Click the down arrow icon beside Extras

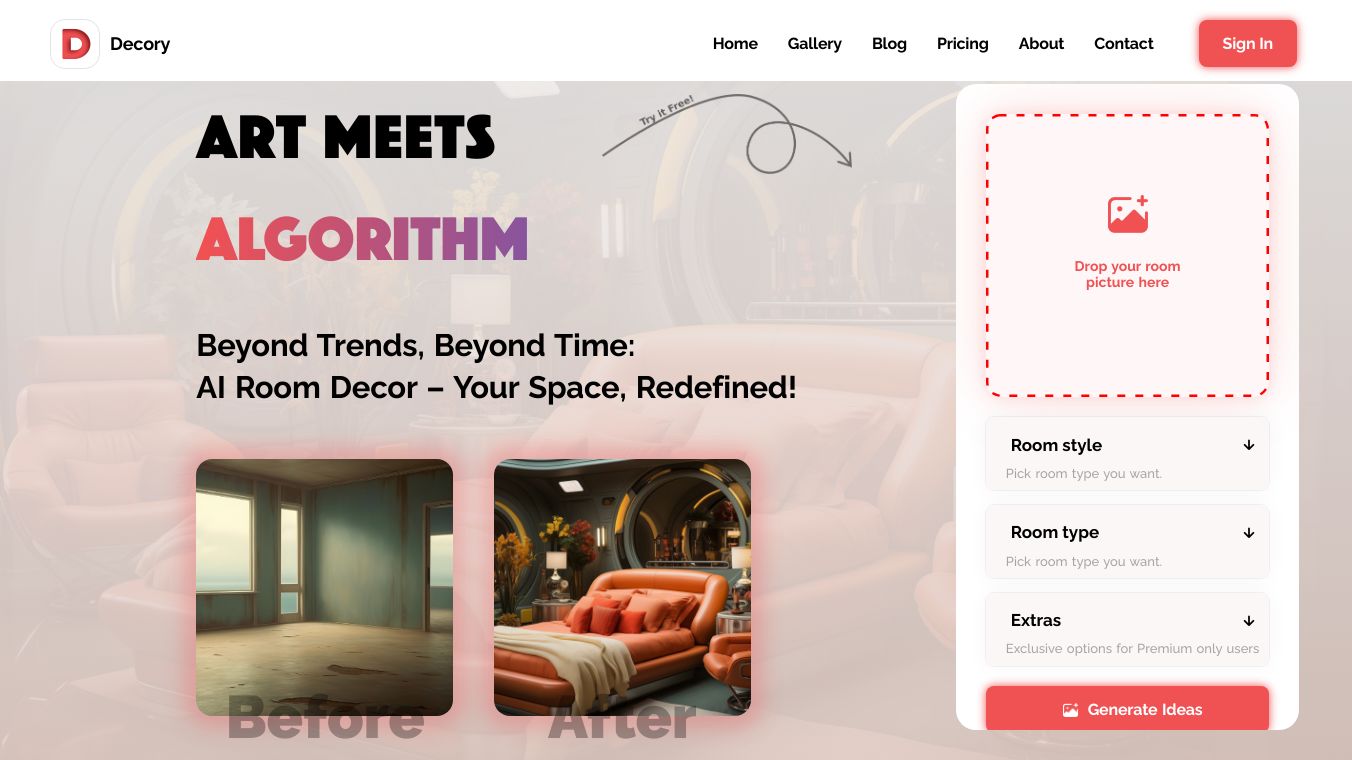pos(1249,620)
